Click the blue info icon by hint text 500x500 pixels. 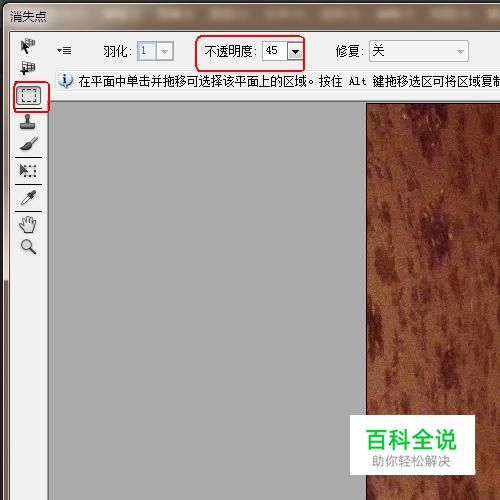tap(66, 81)
